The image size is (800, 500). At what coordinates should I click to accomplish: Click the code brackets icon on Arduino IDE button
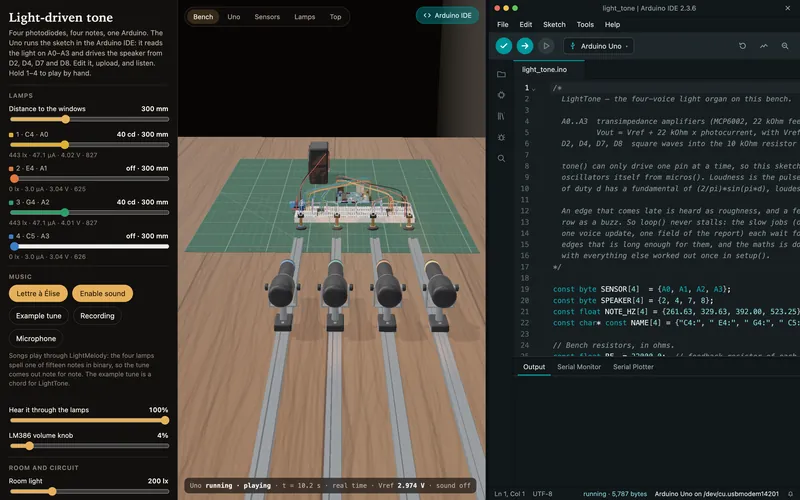click(x=427, y=15)
